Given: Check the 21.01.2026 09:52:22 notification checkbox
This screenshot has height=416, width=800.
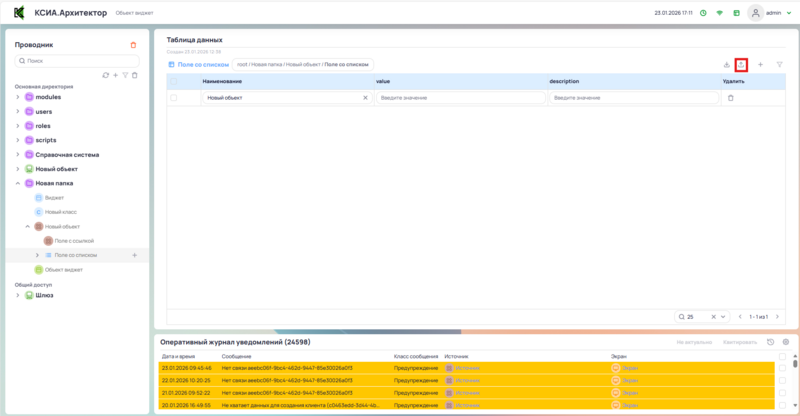Looking at the screenshot, I should (x=782, y=393).
